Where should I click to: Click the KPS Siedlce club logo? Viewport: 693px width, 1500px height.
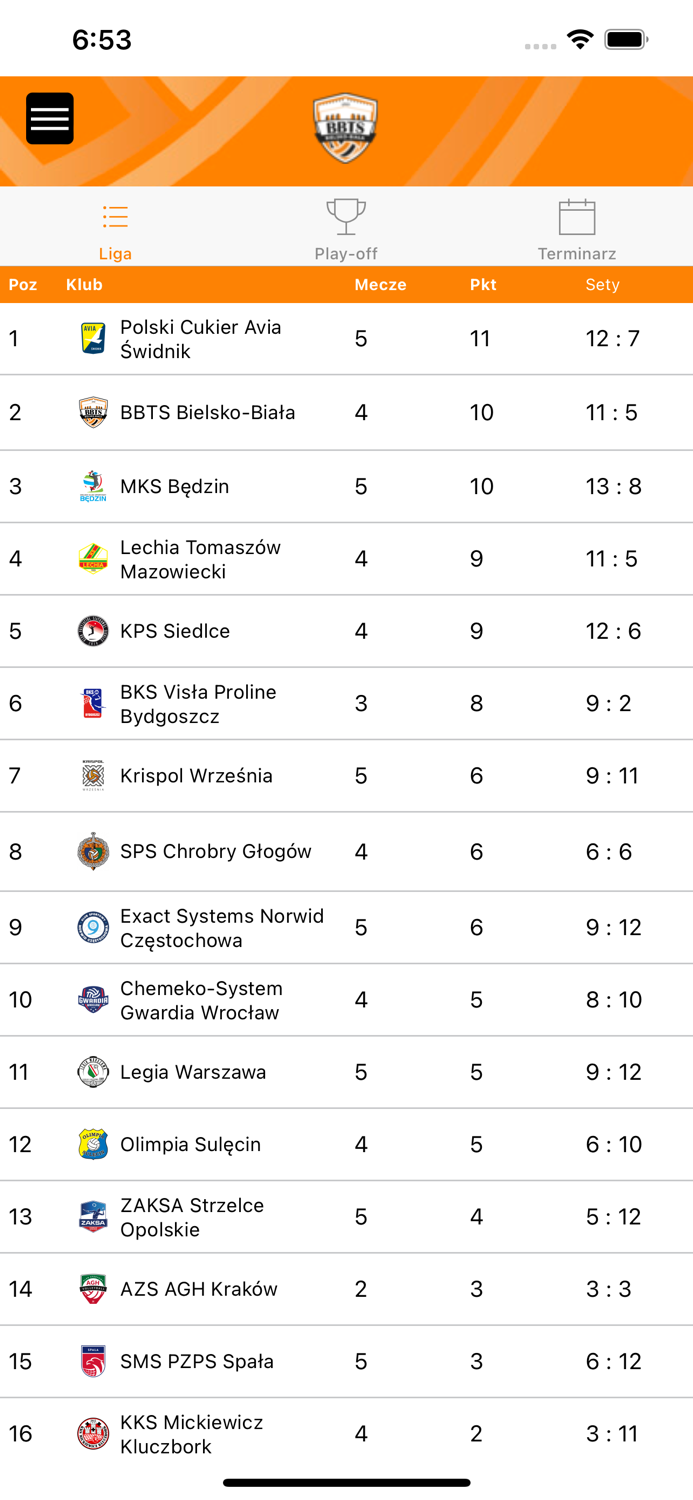point(93,631)
